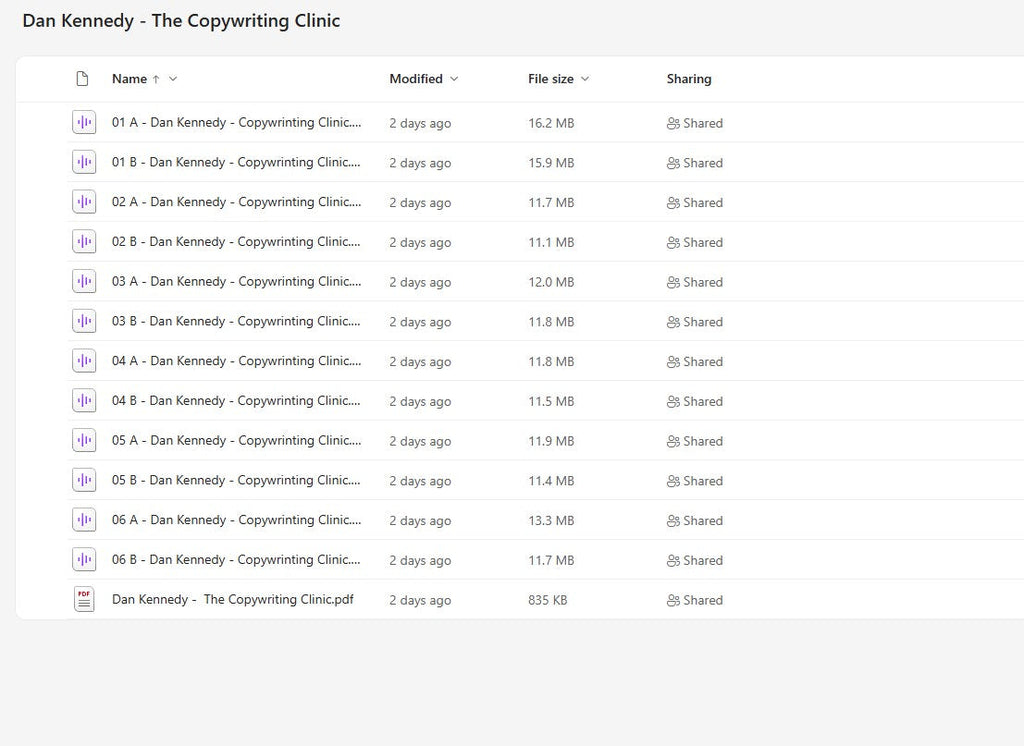Click audio icon of 03 B file
Viewport: 1024px width, 746px height.
point(84,321)
